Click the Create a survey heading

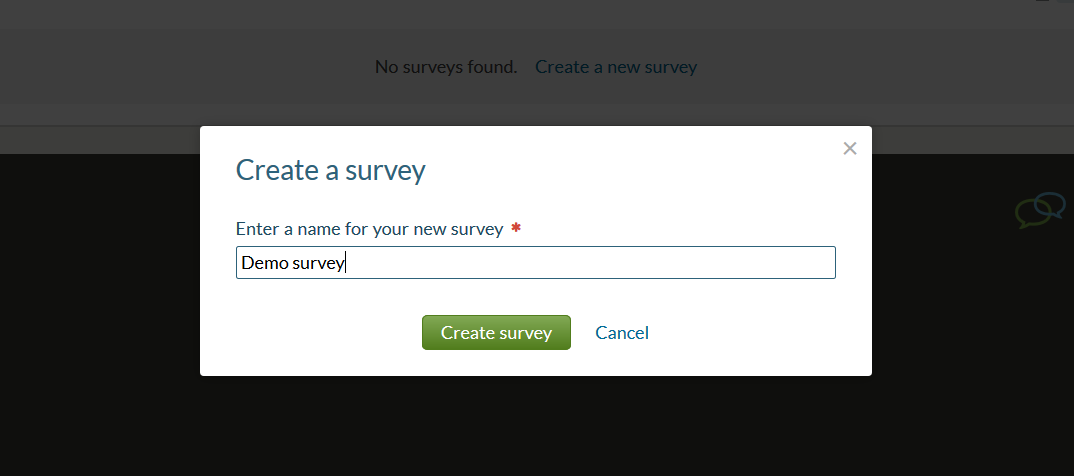click(330, 170)
